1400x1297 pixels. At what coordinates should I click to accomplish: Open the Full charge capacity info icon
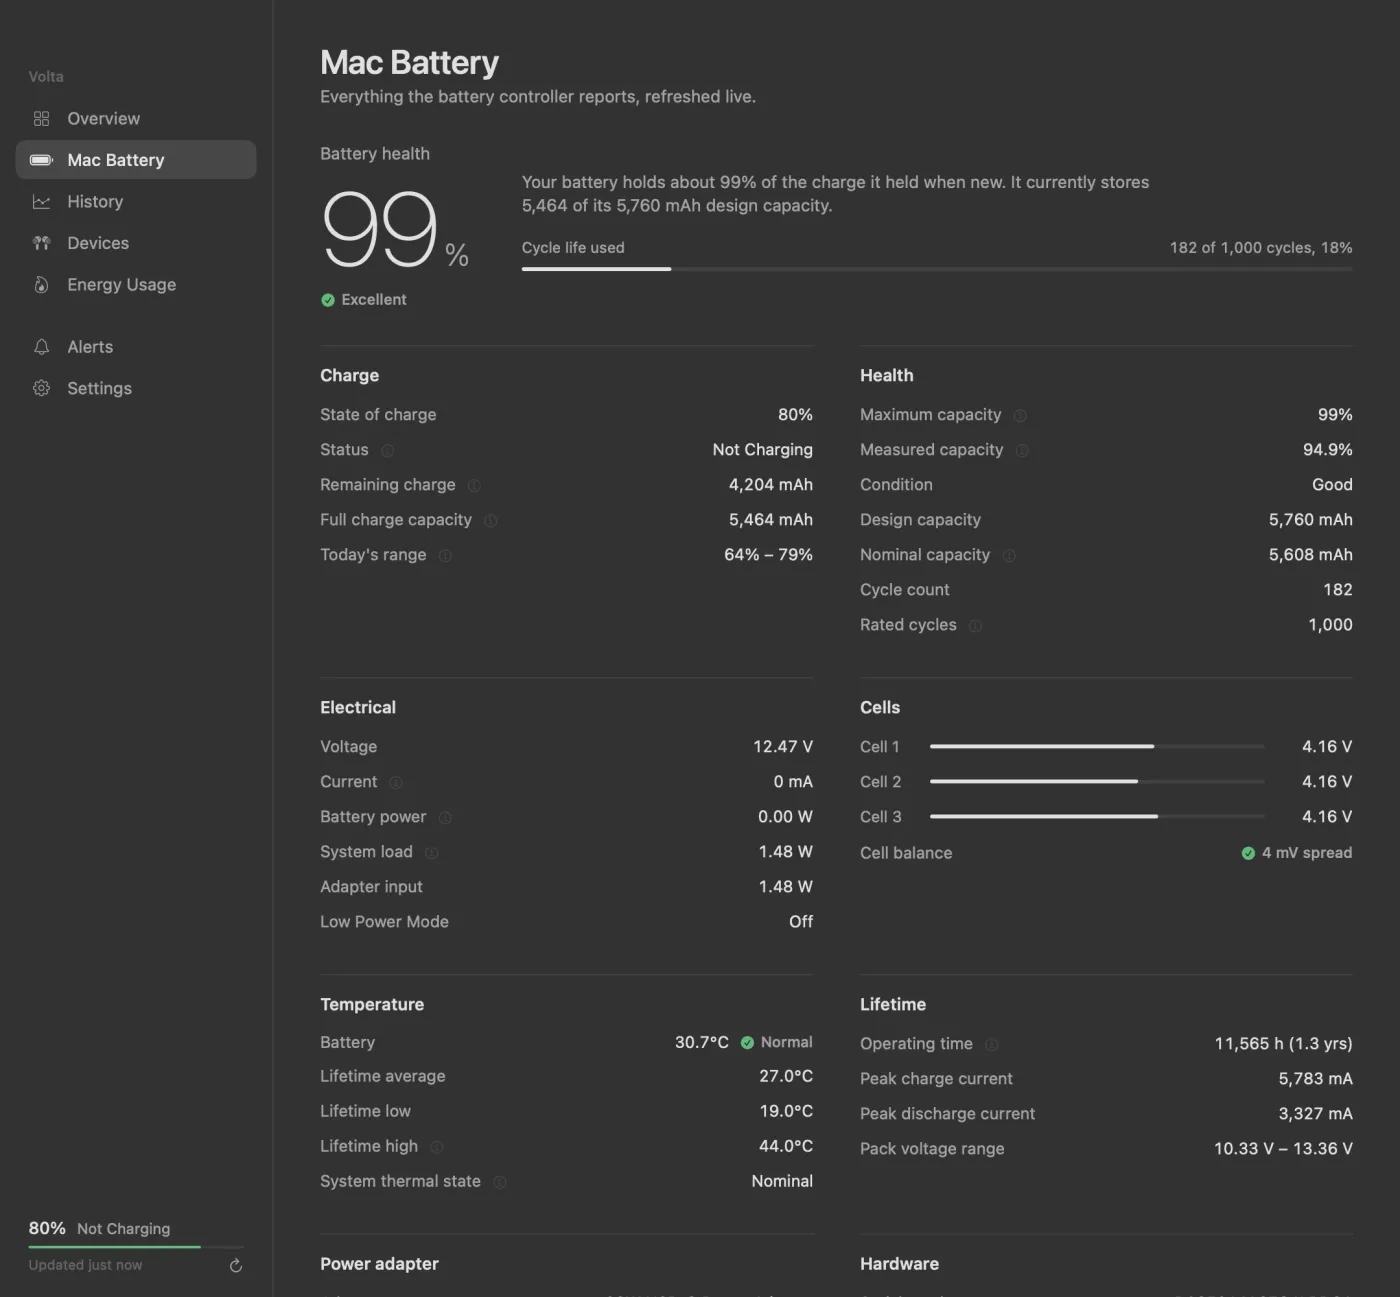point(491,521)
